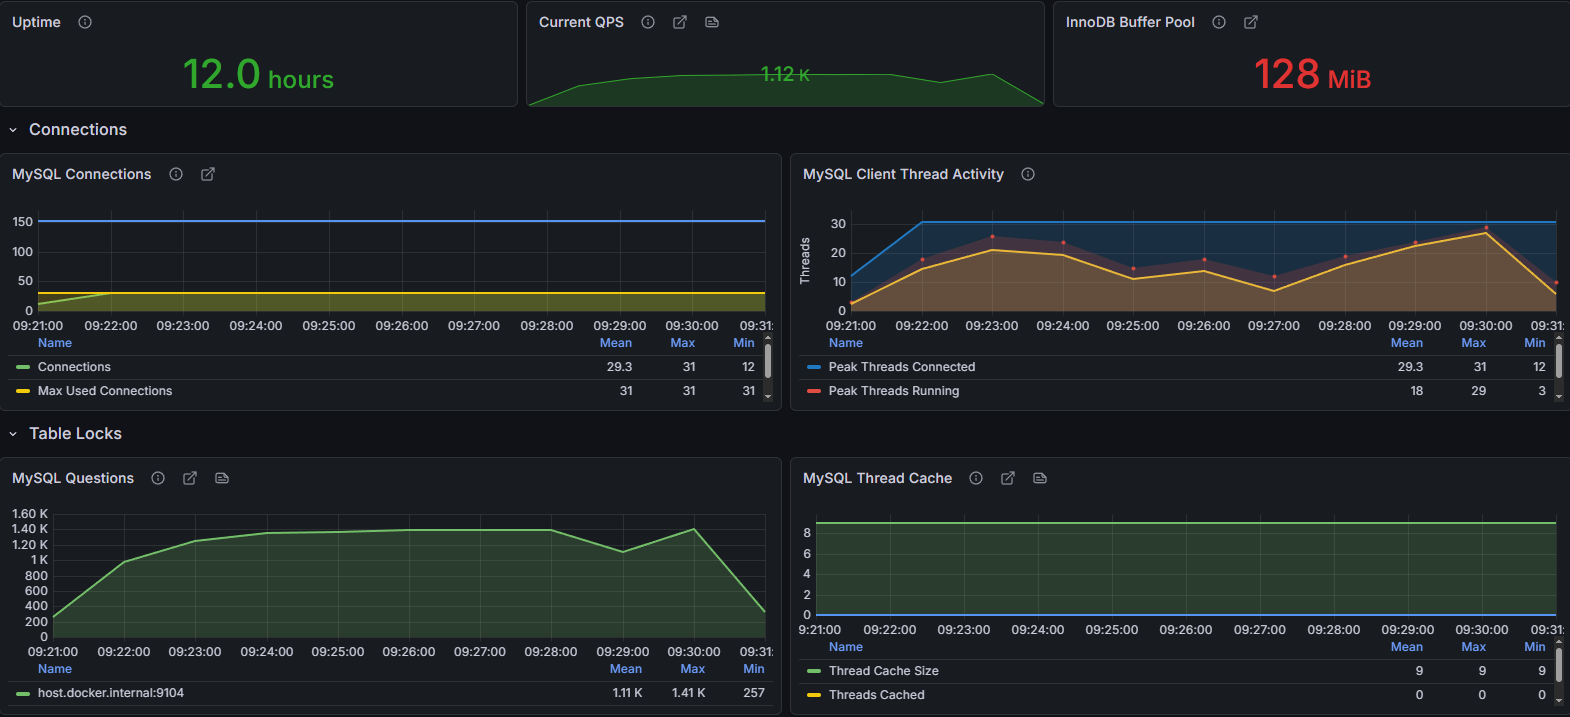Open Current QPS external link icon
This screenshot has height=717, width=1570.
pos(680,22)
